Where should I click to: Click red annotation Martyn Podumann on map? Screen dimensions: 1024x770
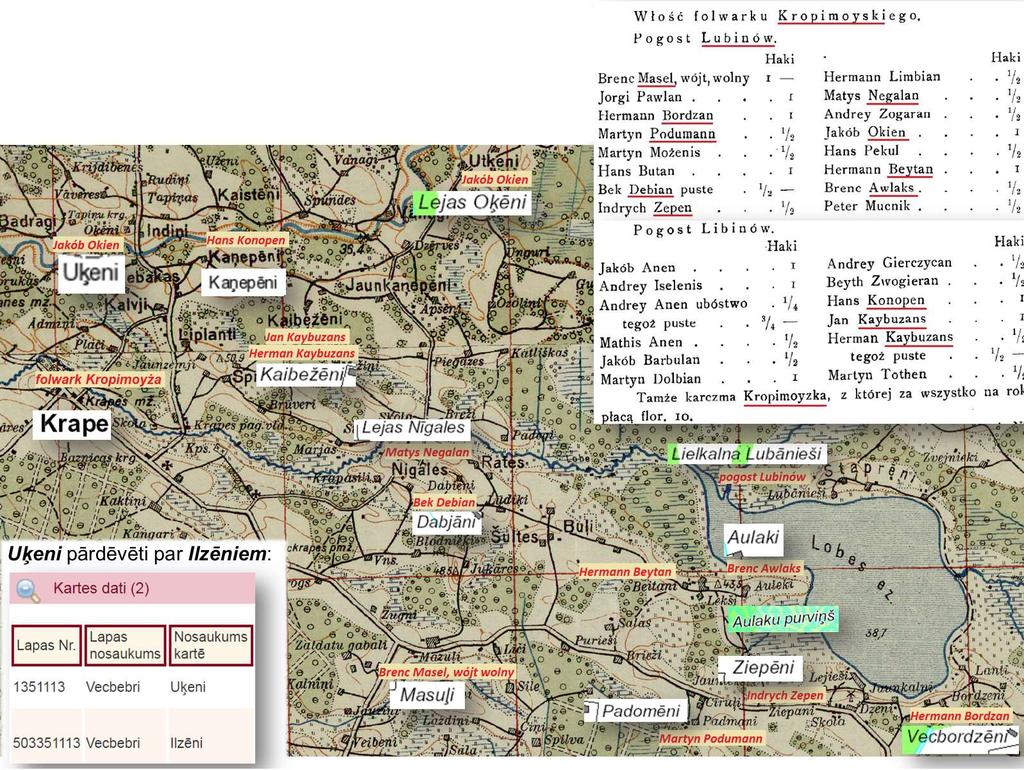pyautogui.click(x=711, y=739)
